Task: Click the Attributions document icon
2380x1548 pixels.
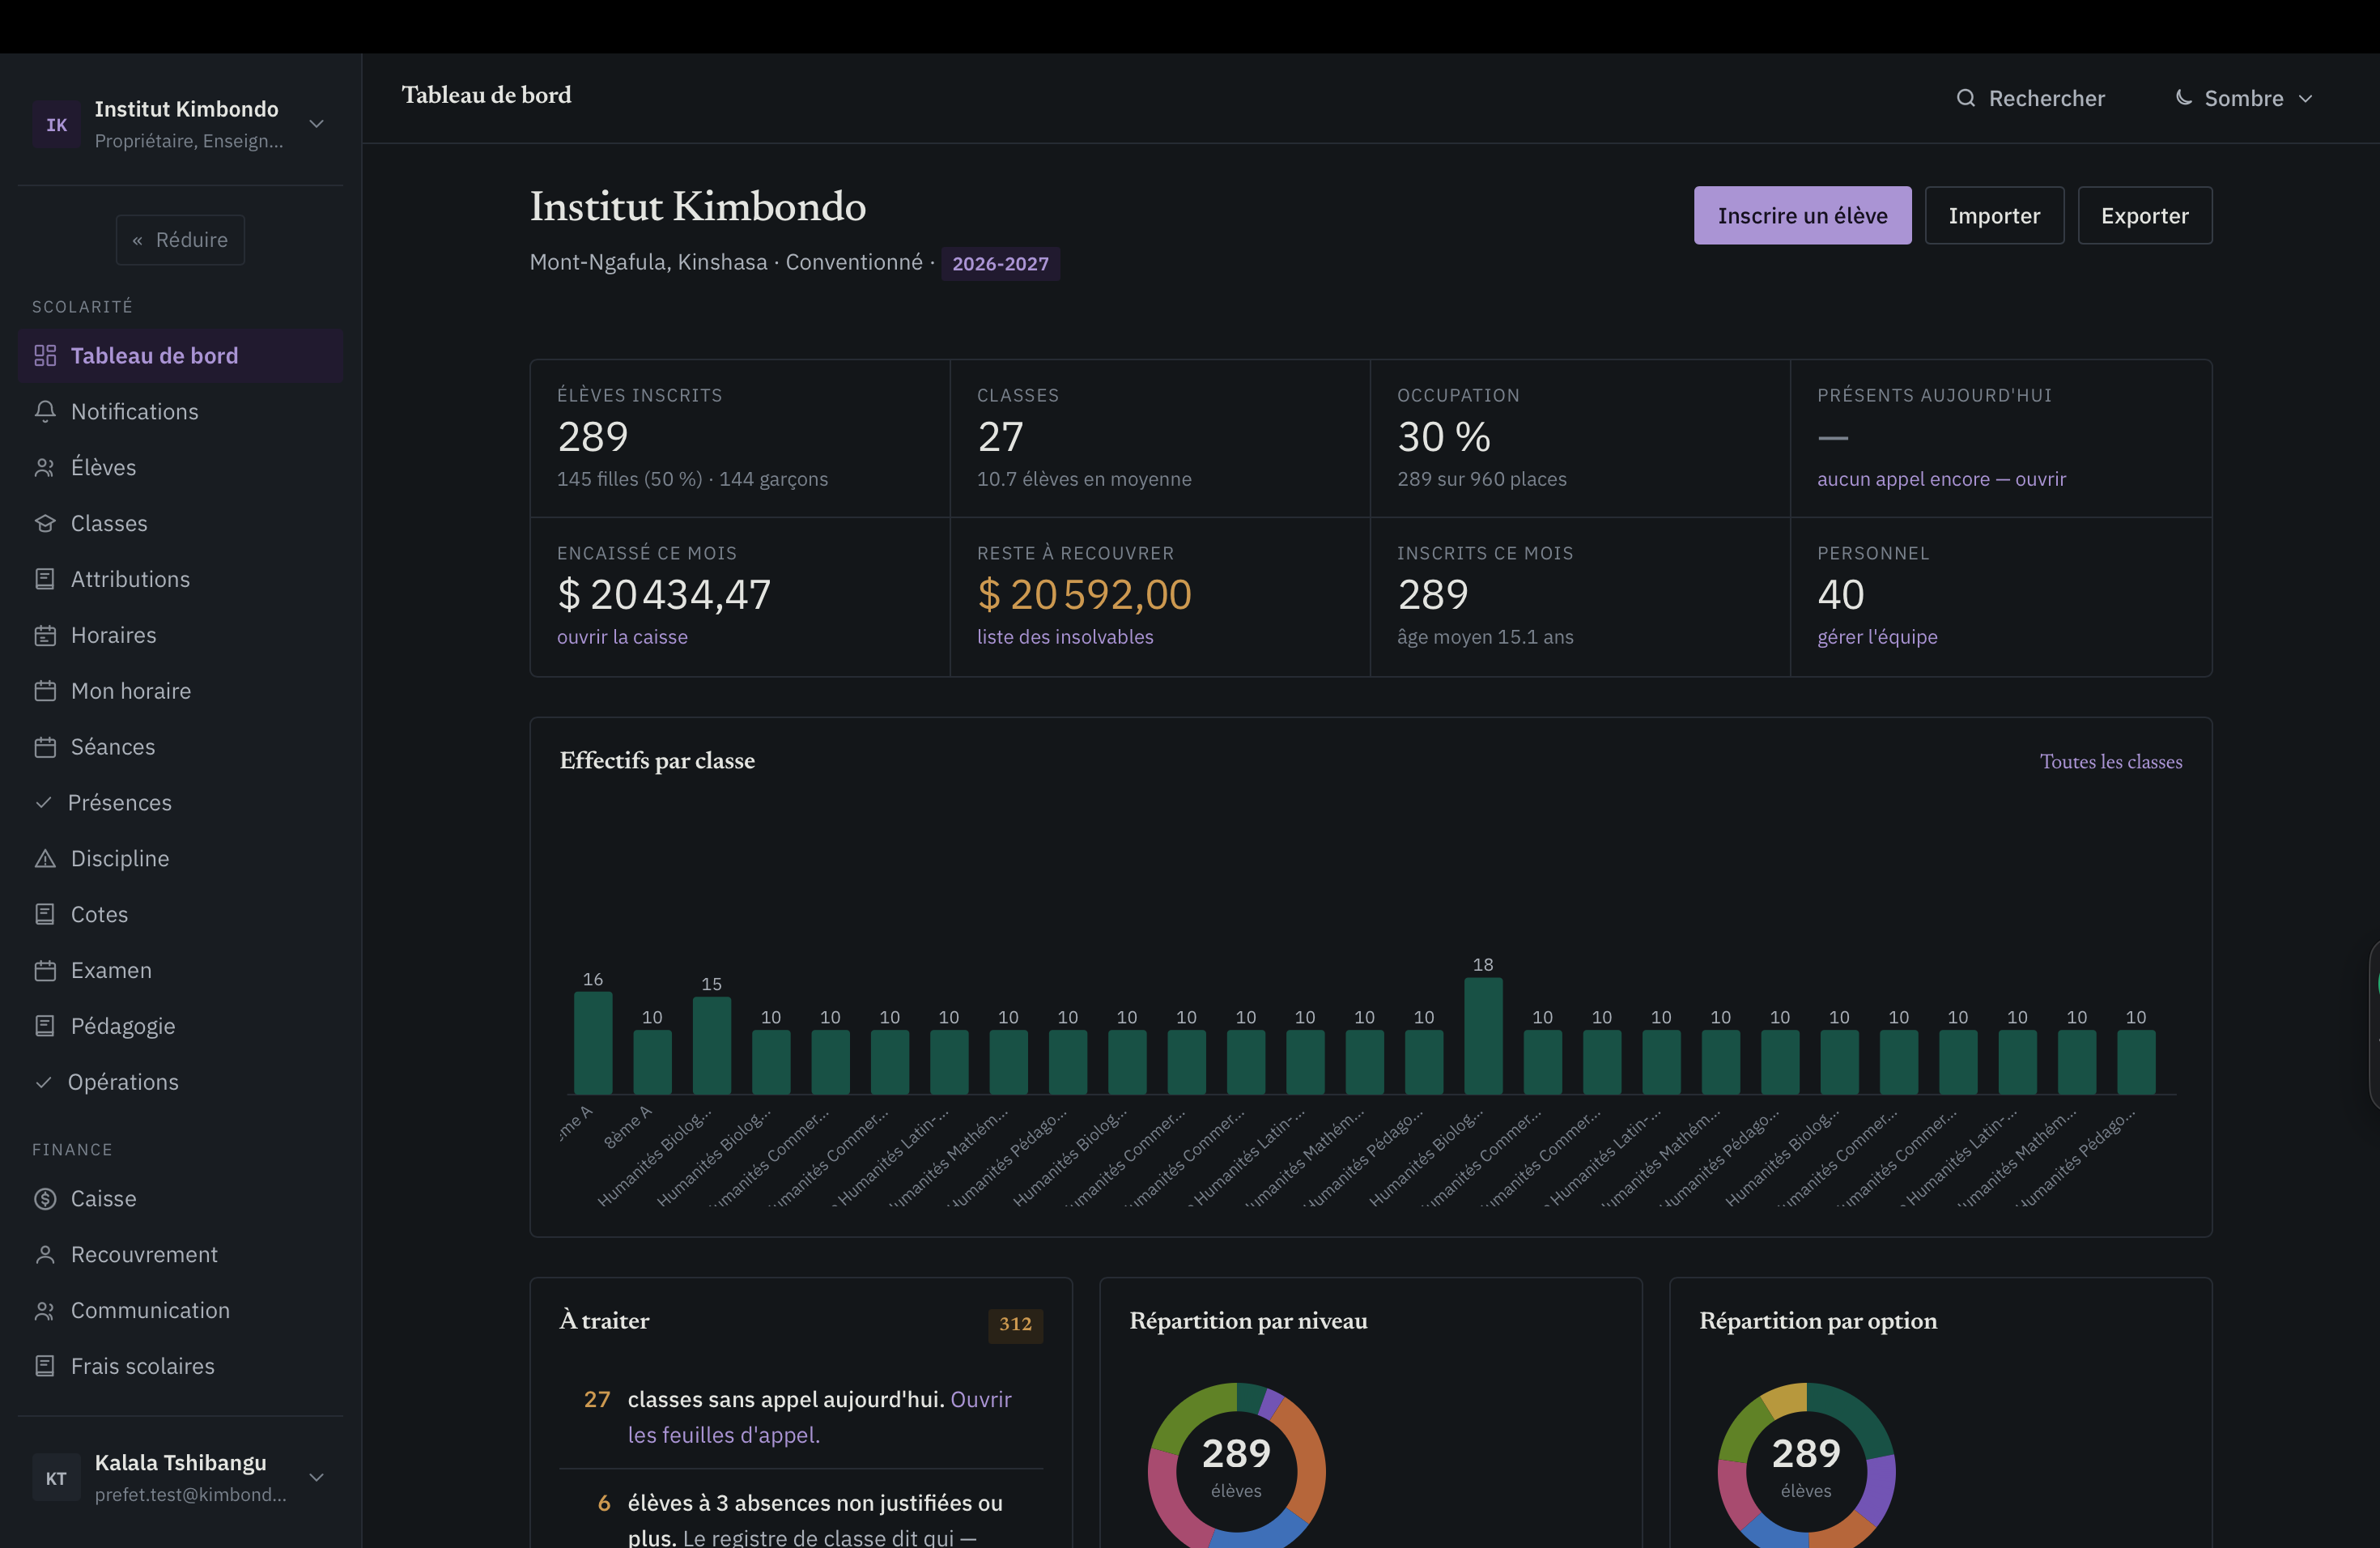Action: pos(45,579)
